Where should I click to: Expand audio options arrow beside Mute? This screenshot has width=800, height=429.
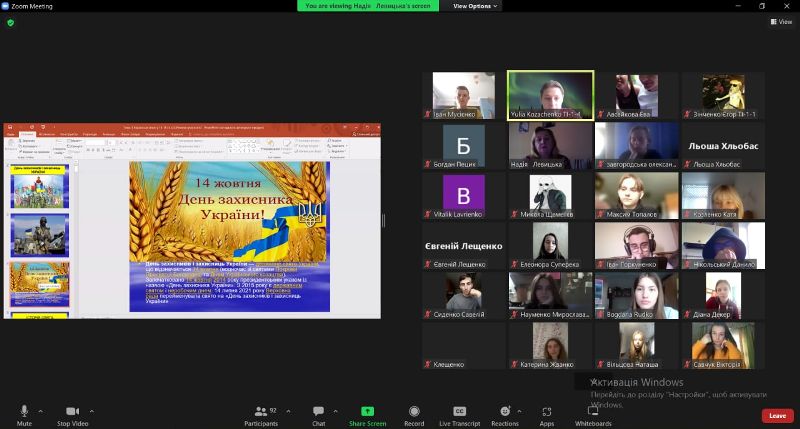click(40, 410)
